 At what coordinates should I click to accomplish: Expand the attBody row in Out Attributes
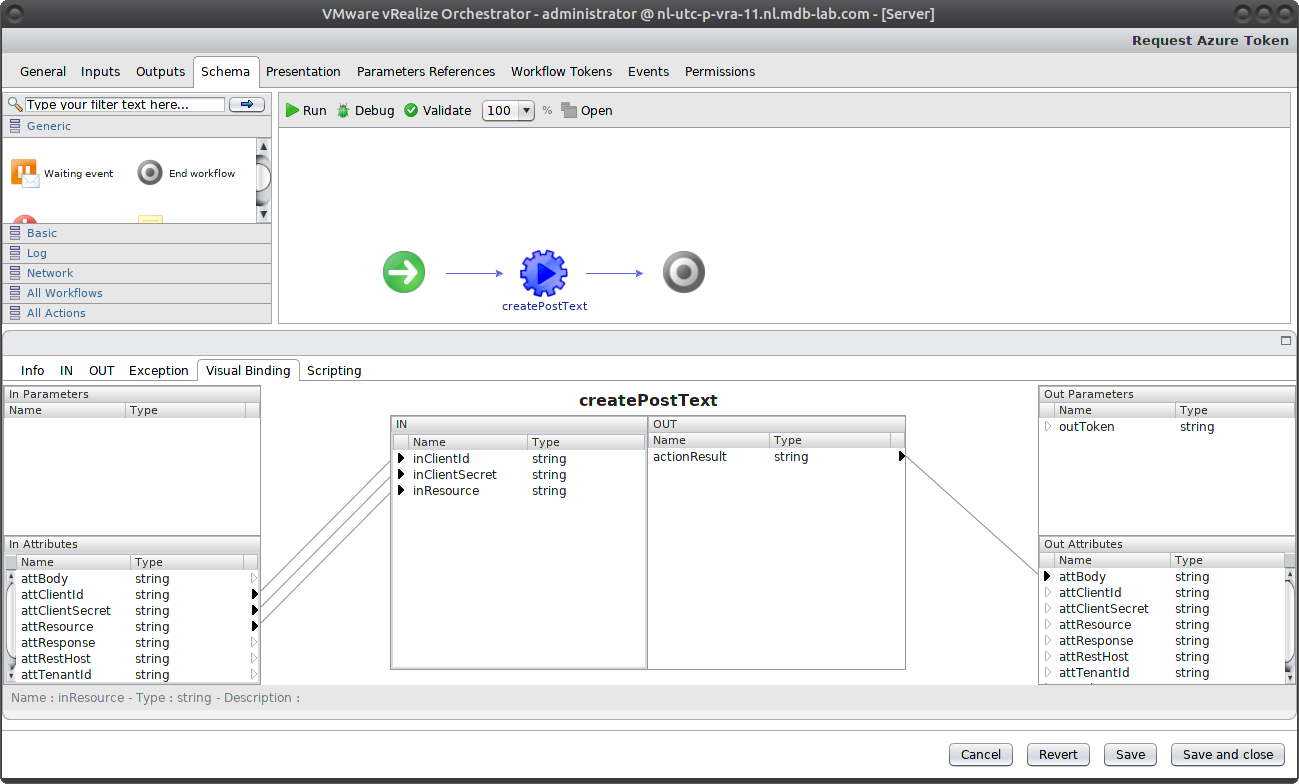tap(1047, 576)
